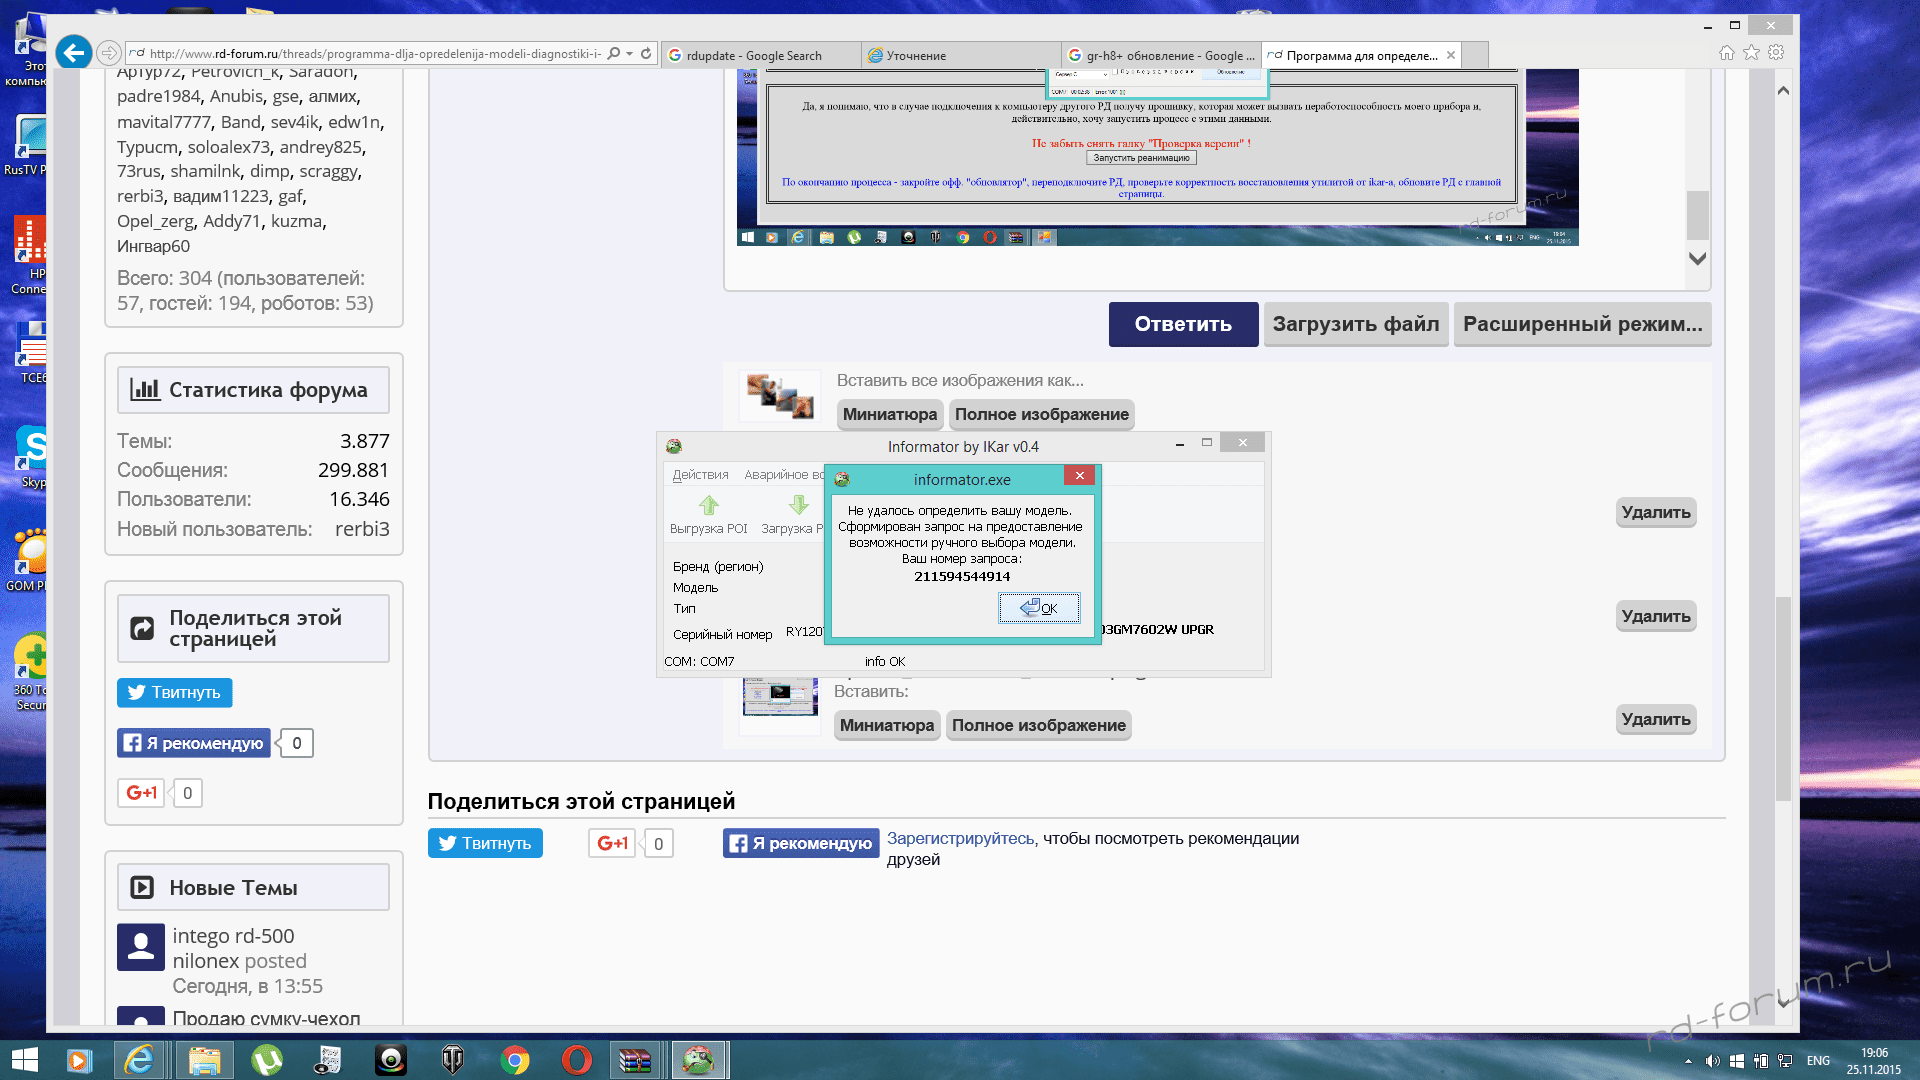Viewport: 1920px width, 1080px height.
Task: Open the Opera browser from the taskbar
Action: click(x=576, y=1060)
